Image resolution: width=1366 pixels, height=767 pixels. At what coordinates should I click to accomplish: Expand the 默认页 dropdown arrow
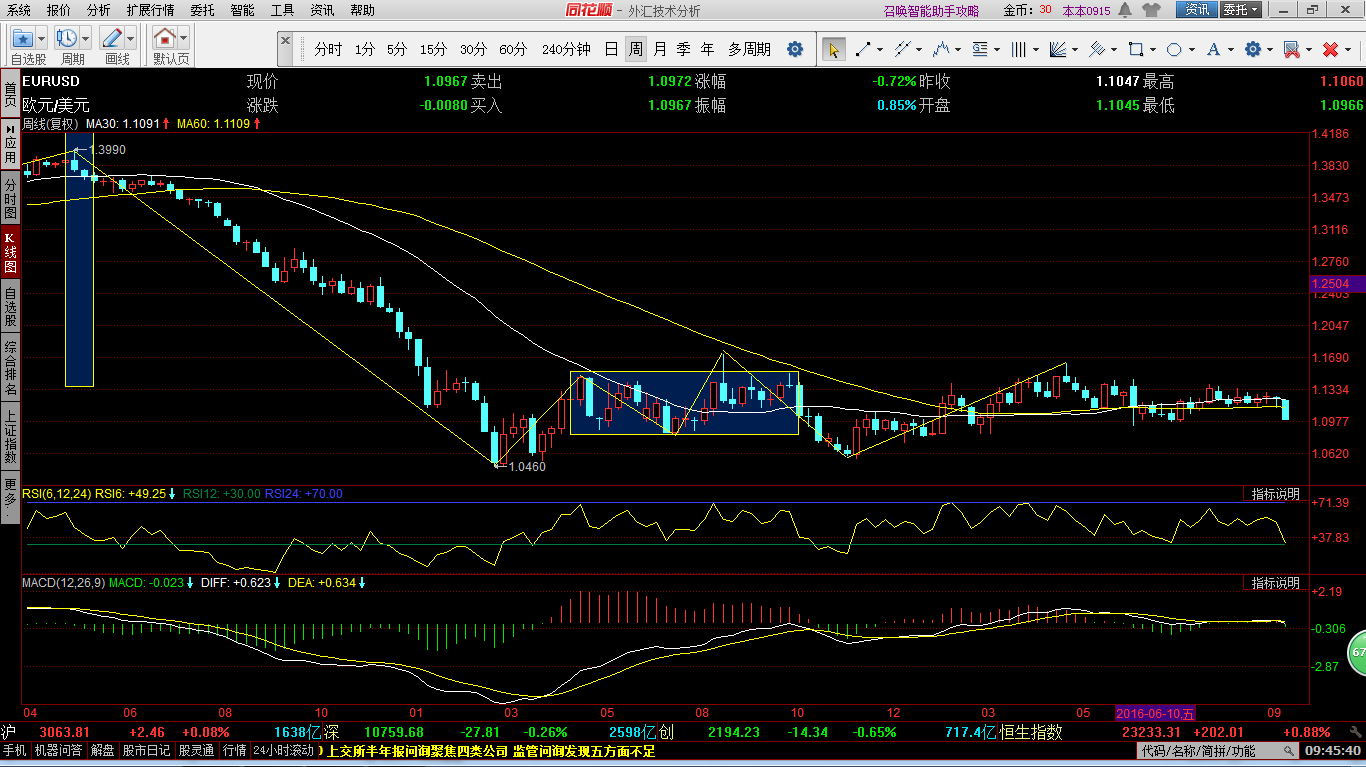click(184, 39)
